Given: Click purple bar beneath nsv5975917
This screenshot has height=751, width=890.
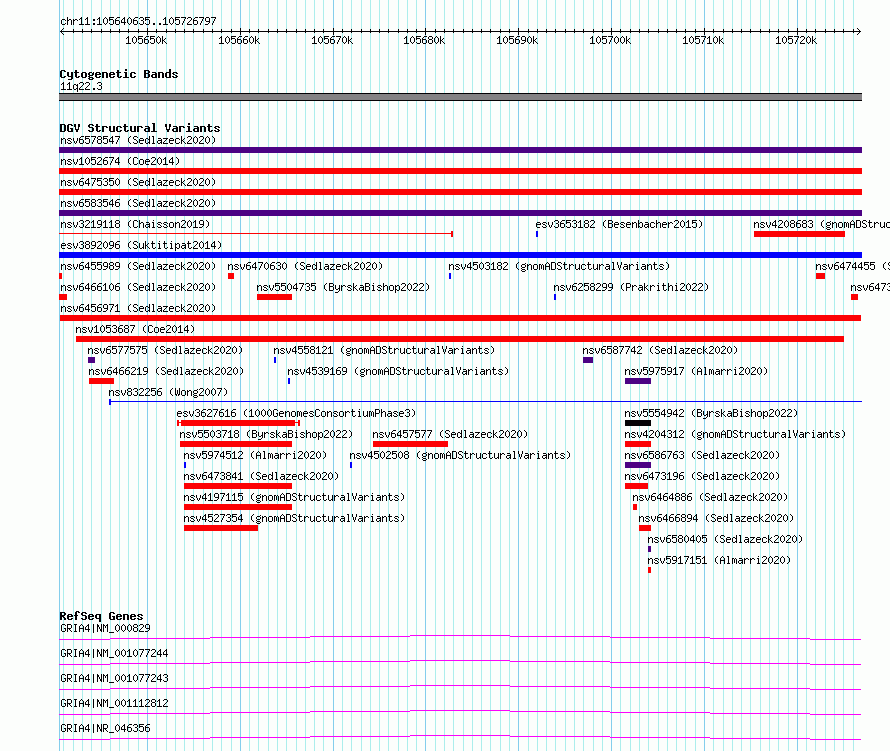Looking at the screenshot, I should [x=638, y=381].
